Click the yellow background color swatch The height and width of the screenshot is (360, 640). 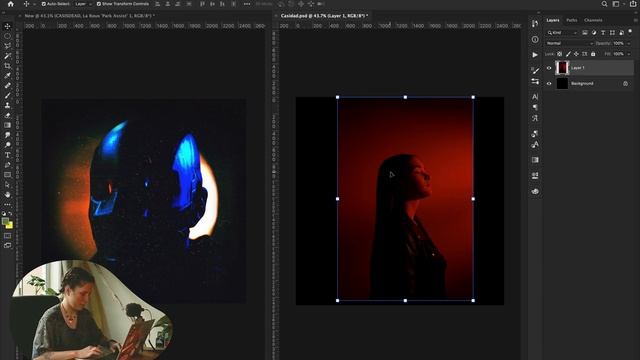pos(10,226)
